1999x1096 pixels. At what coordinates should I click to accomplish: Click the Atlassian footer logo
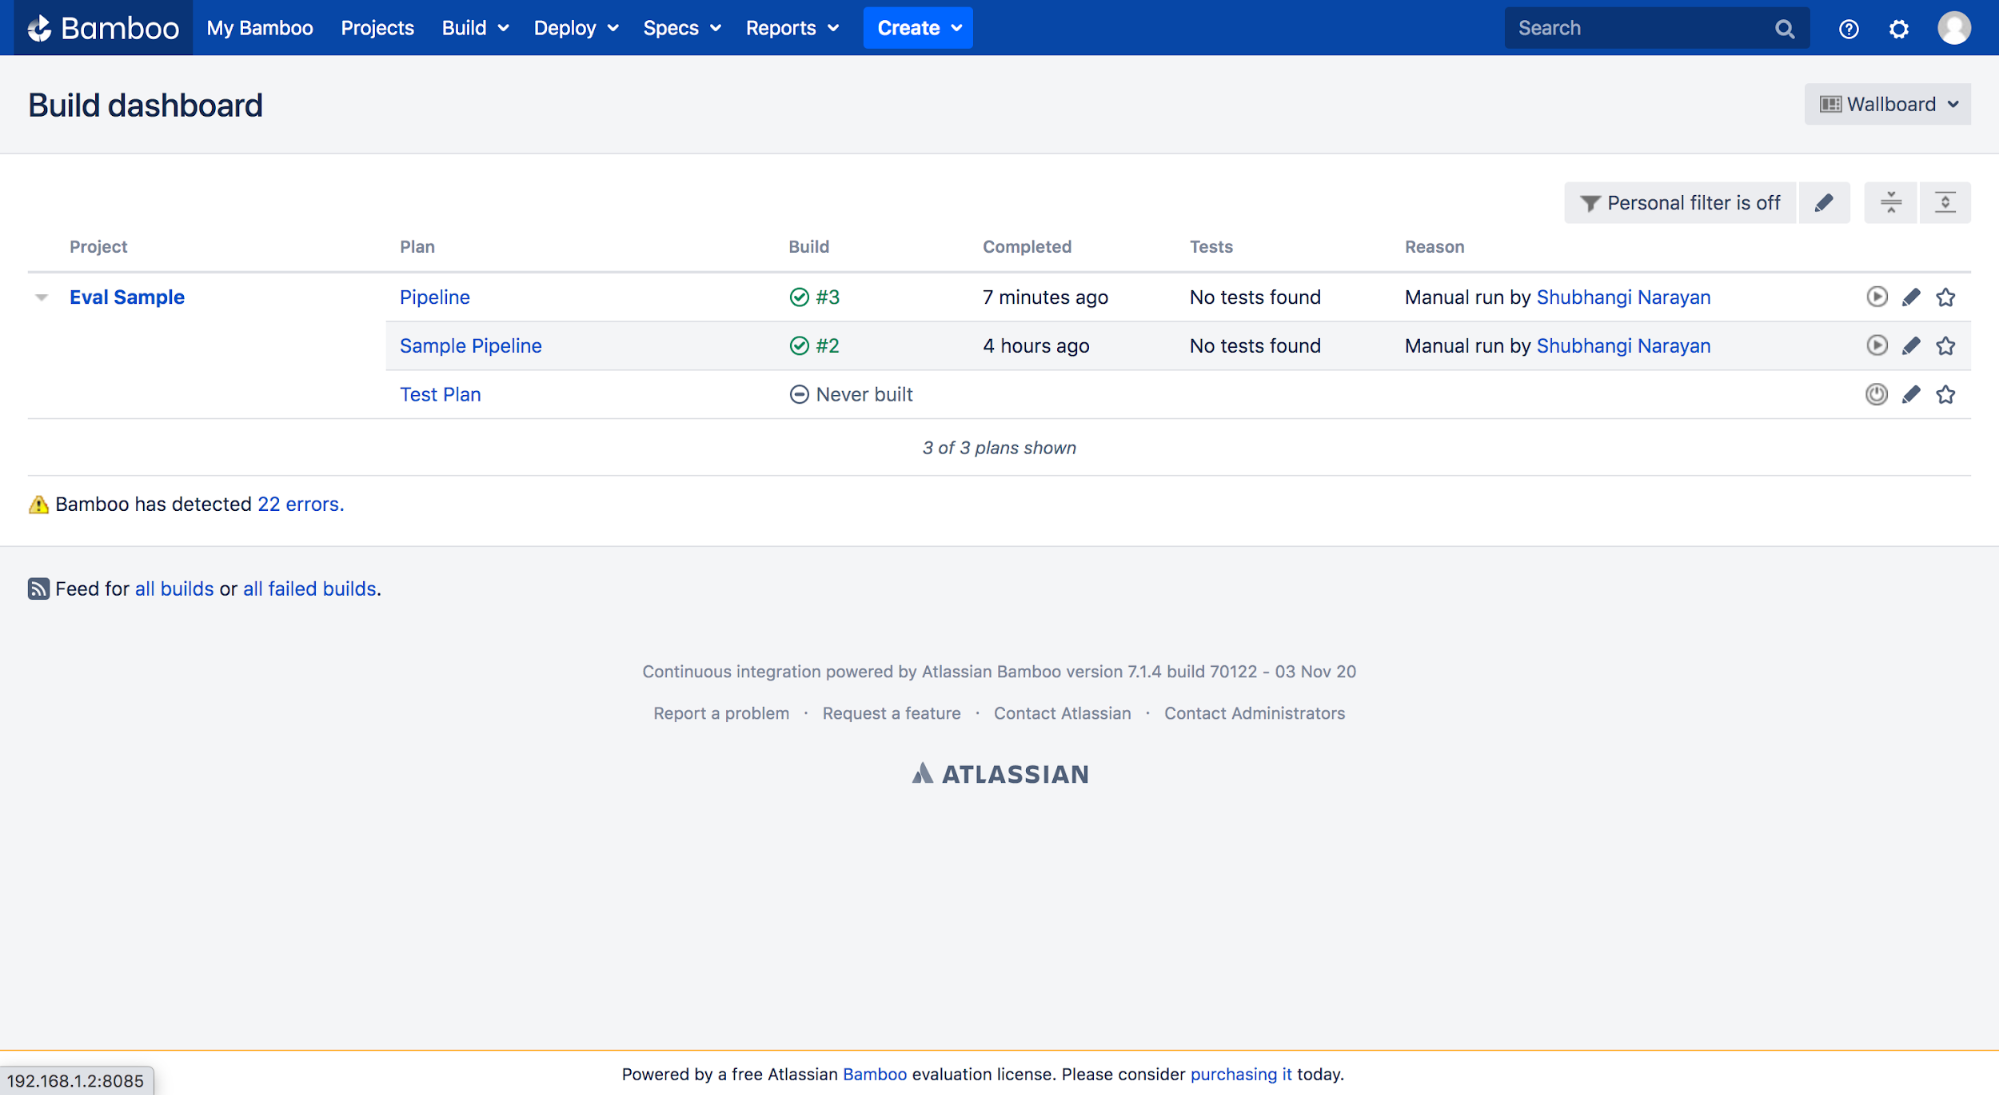(1000, 774)
